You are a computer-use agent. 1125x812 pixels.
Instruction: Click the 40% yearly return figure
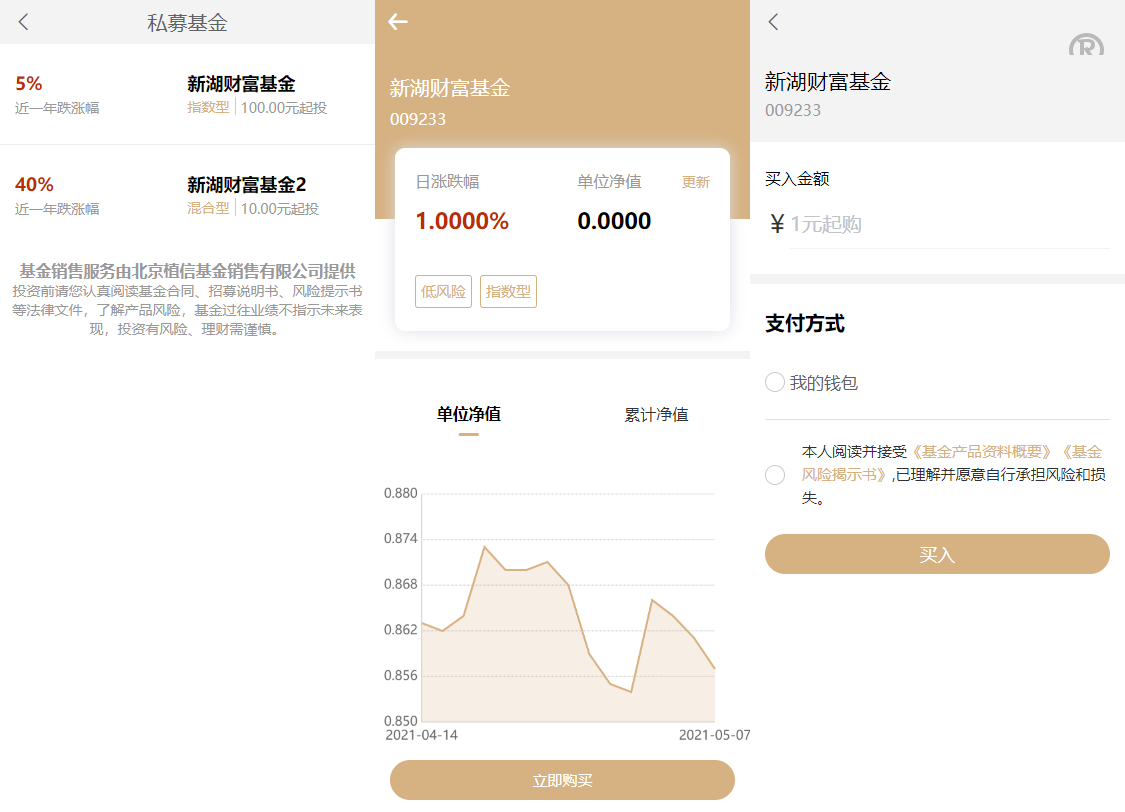34,185
